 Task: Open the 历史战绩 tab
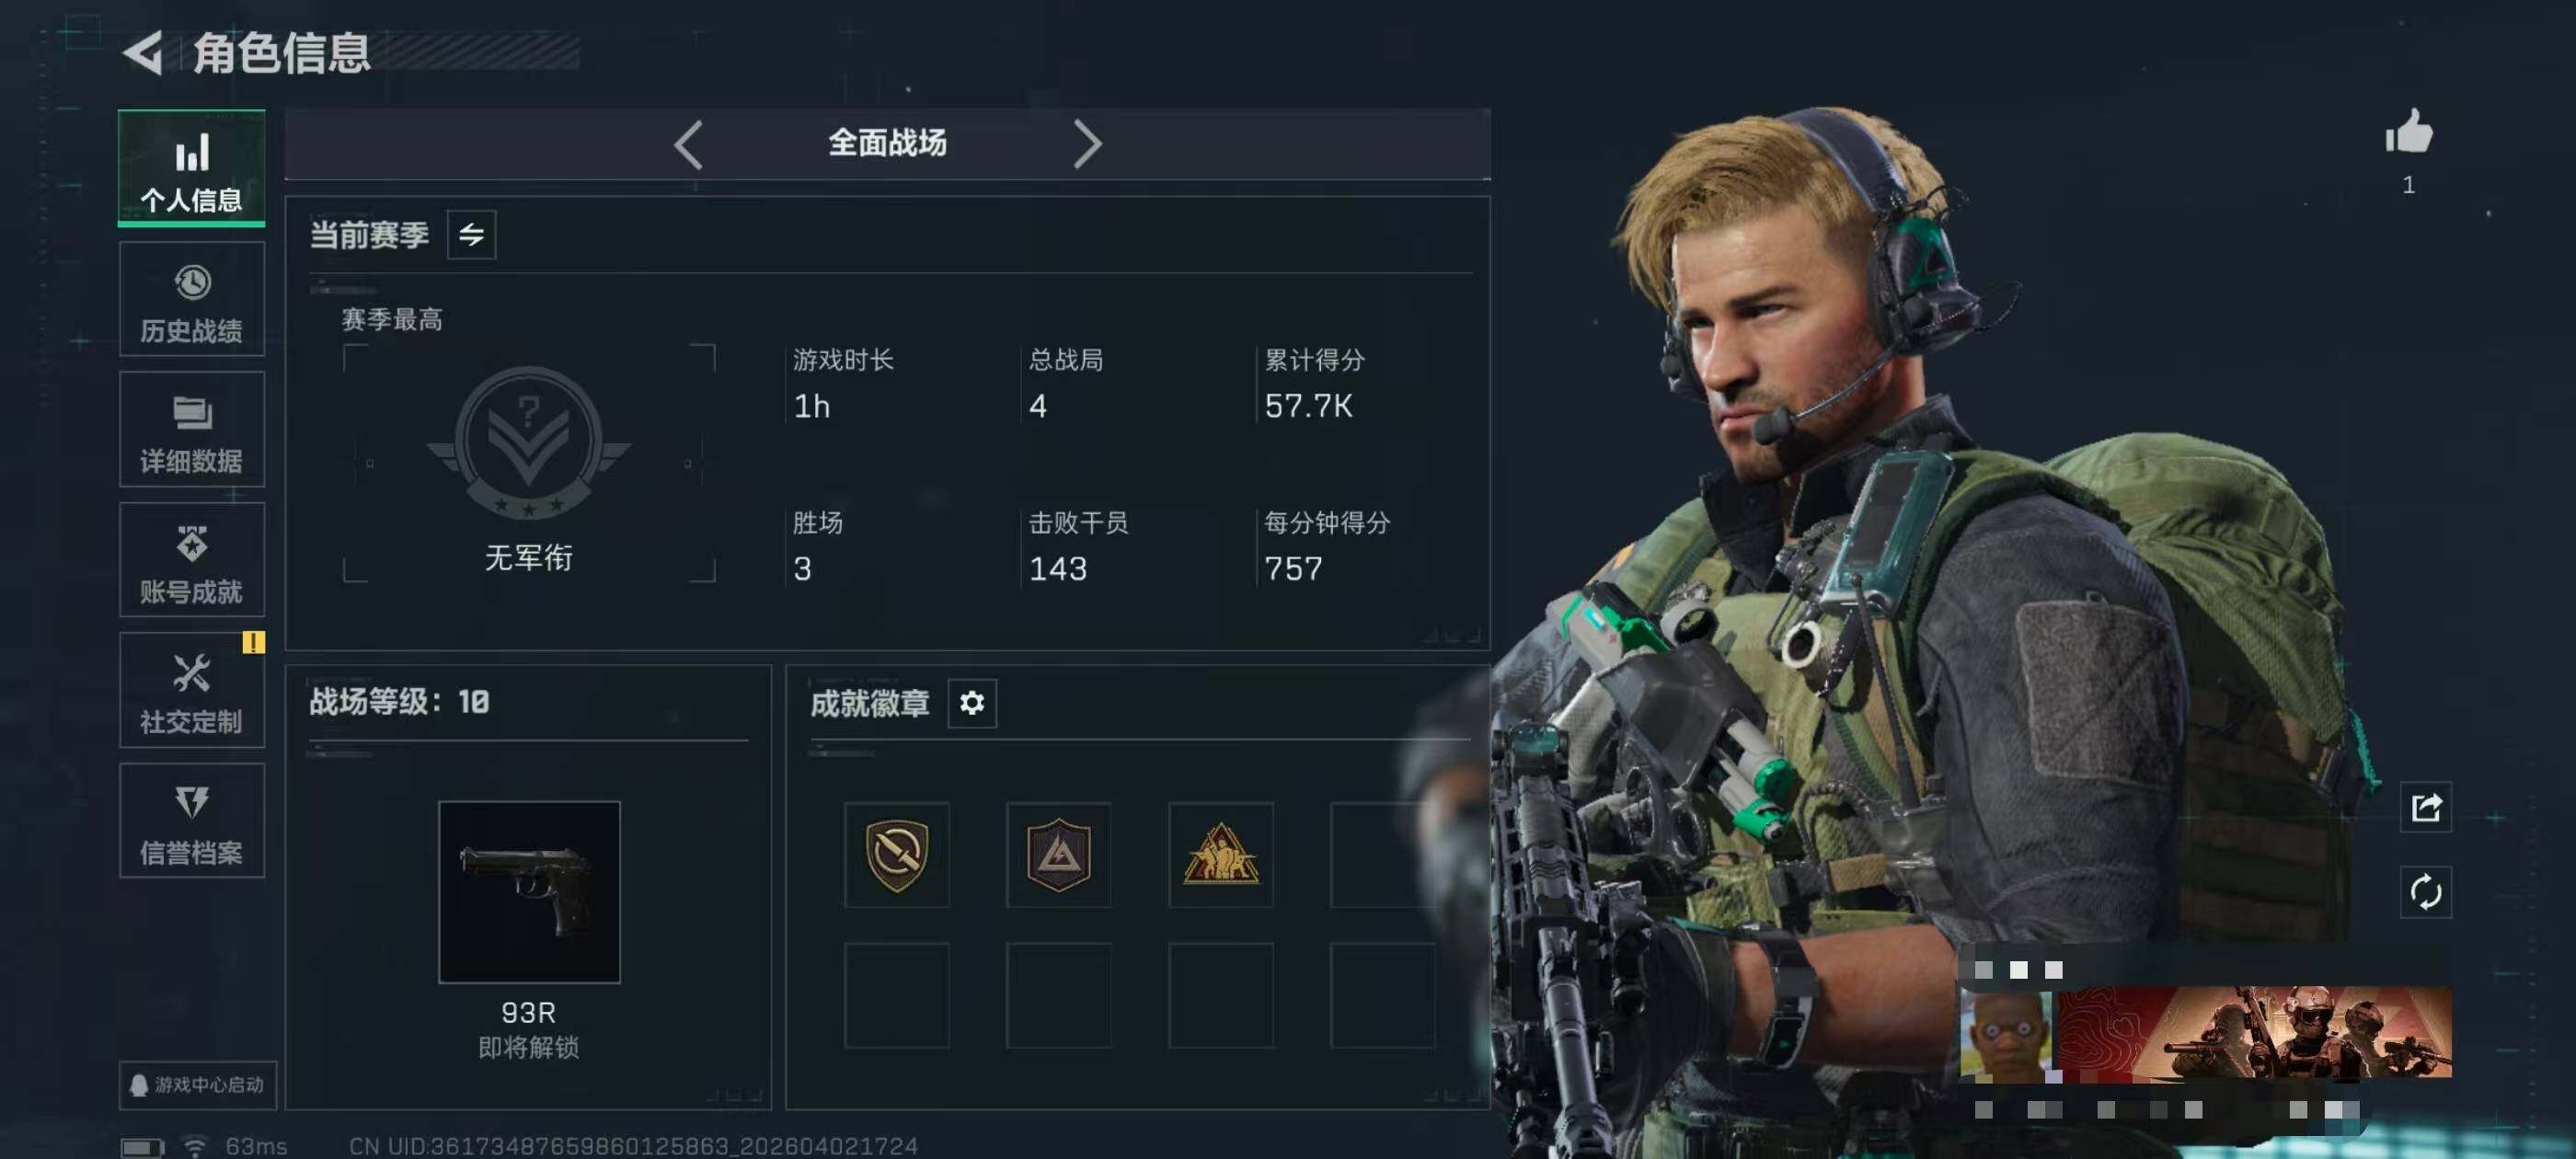(x=192, y=299)
